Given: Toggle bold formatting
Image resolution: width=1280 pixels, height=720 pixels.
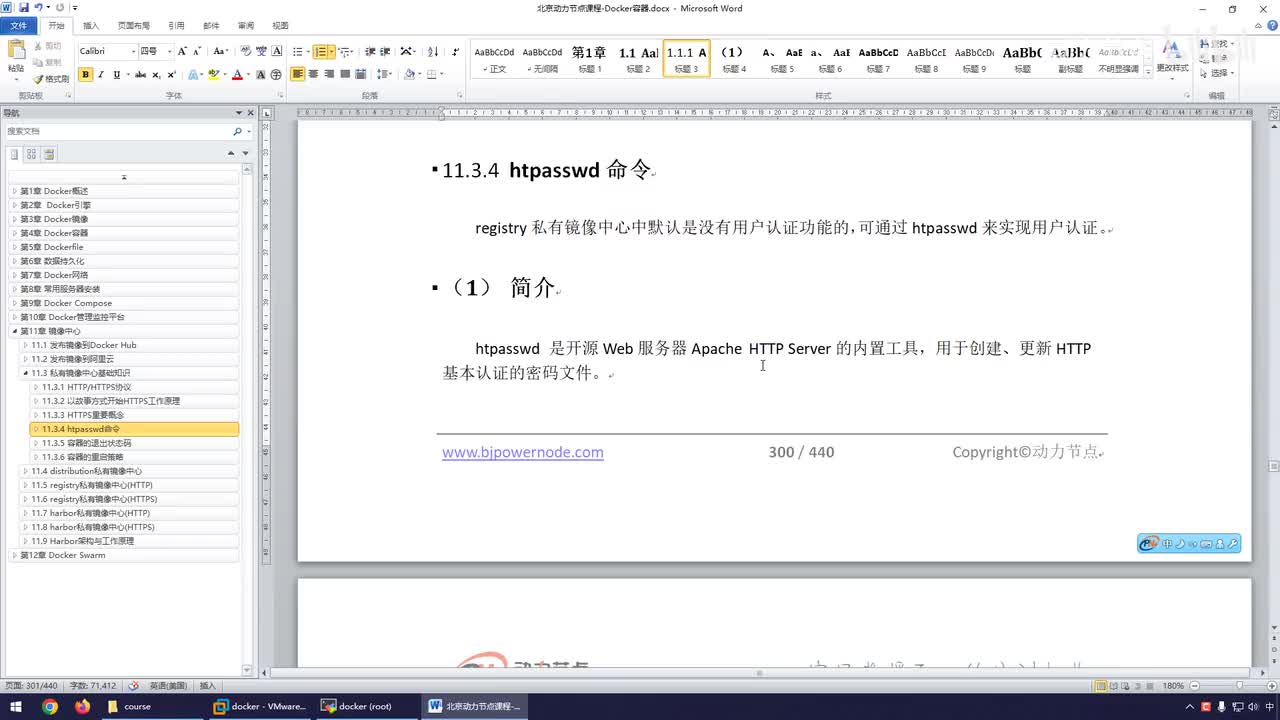Looking at the screenshot, I should tap(86, 74).
